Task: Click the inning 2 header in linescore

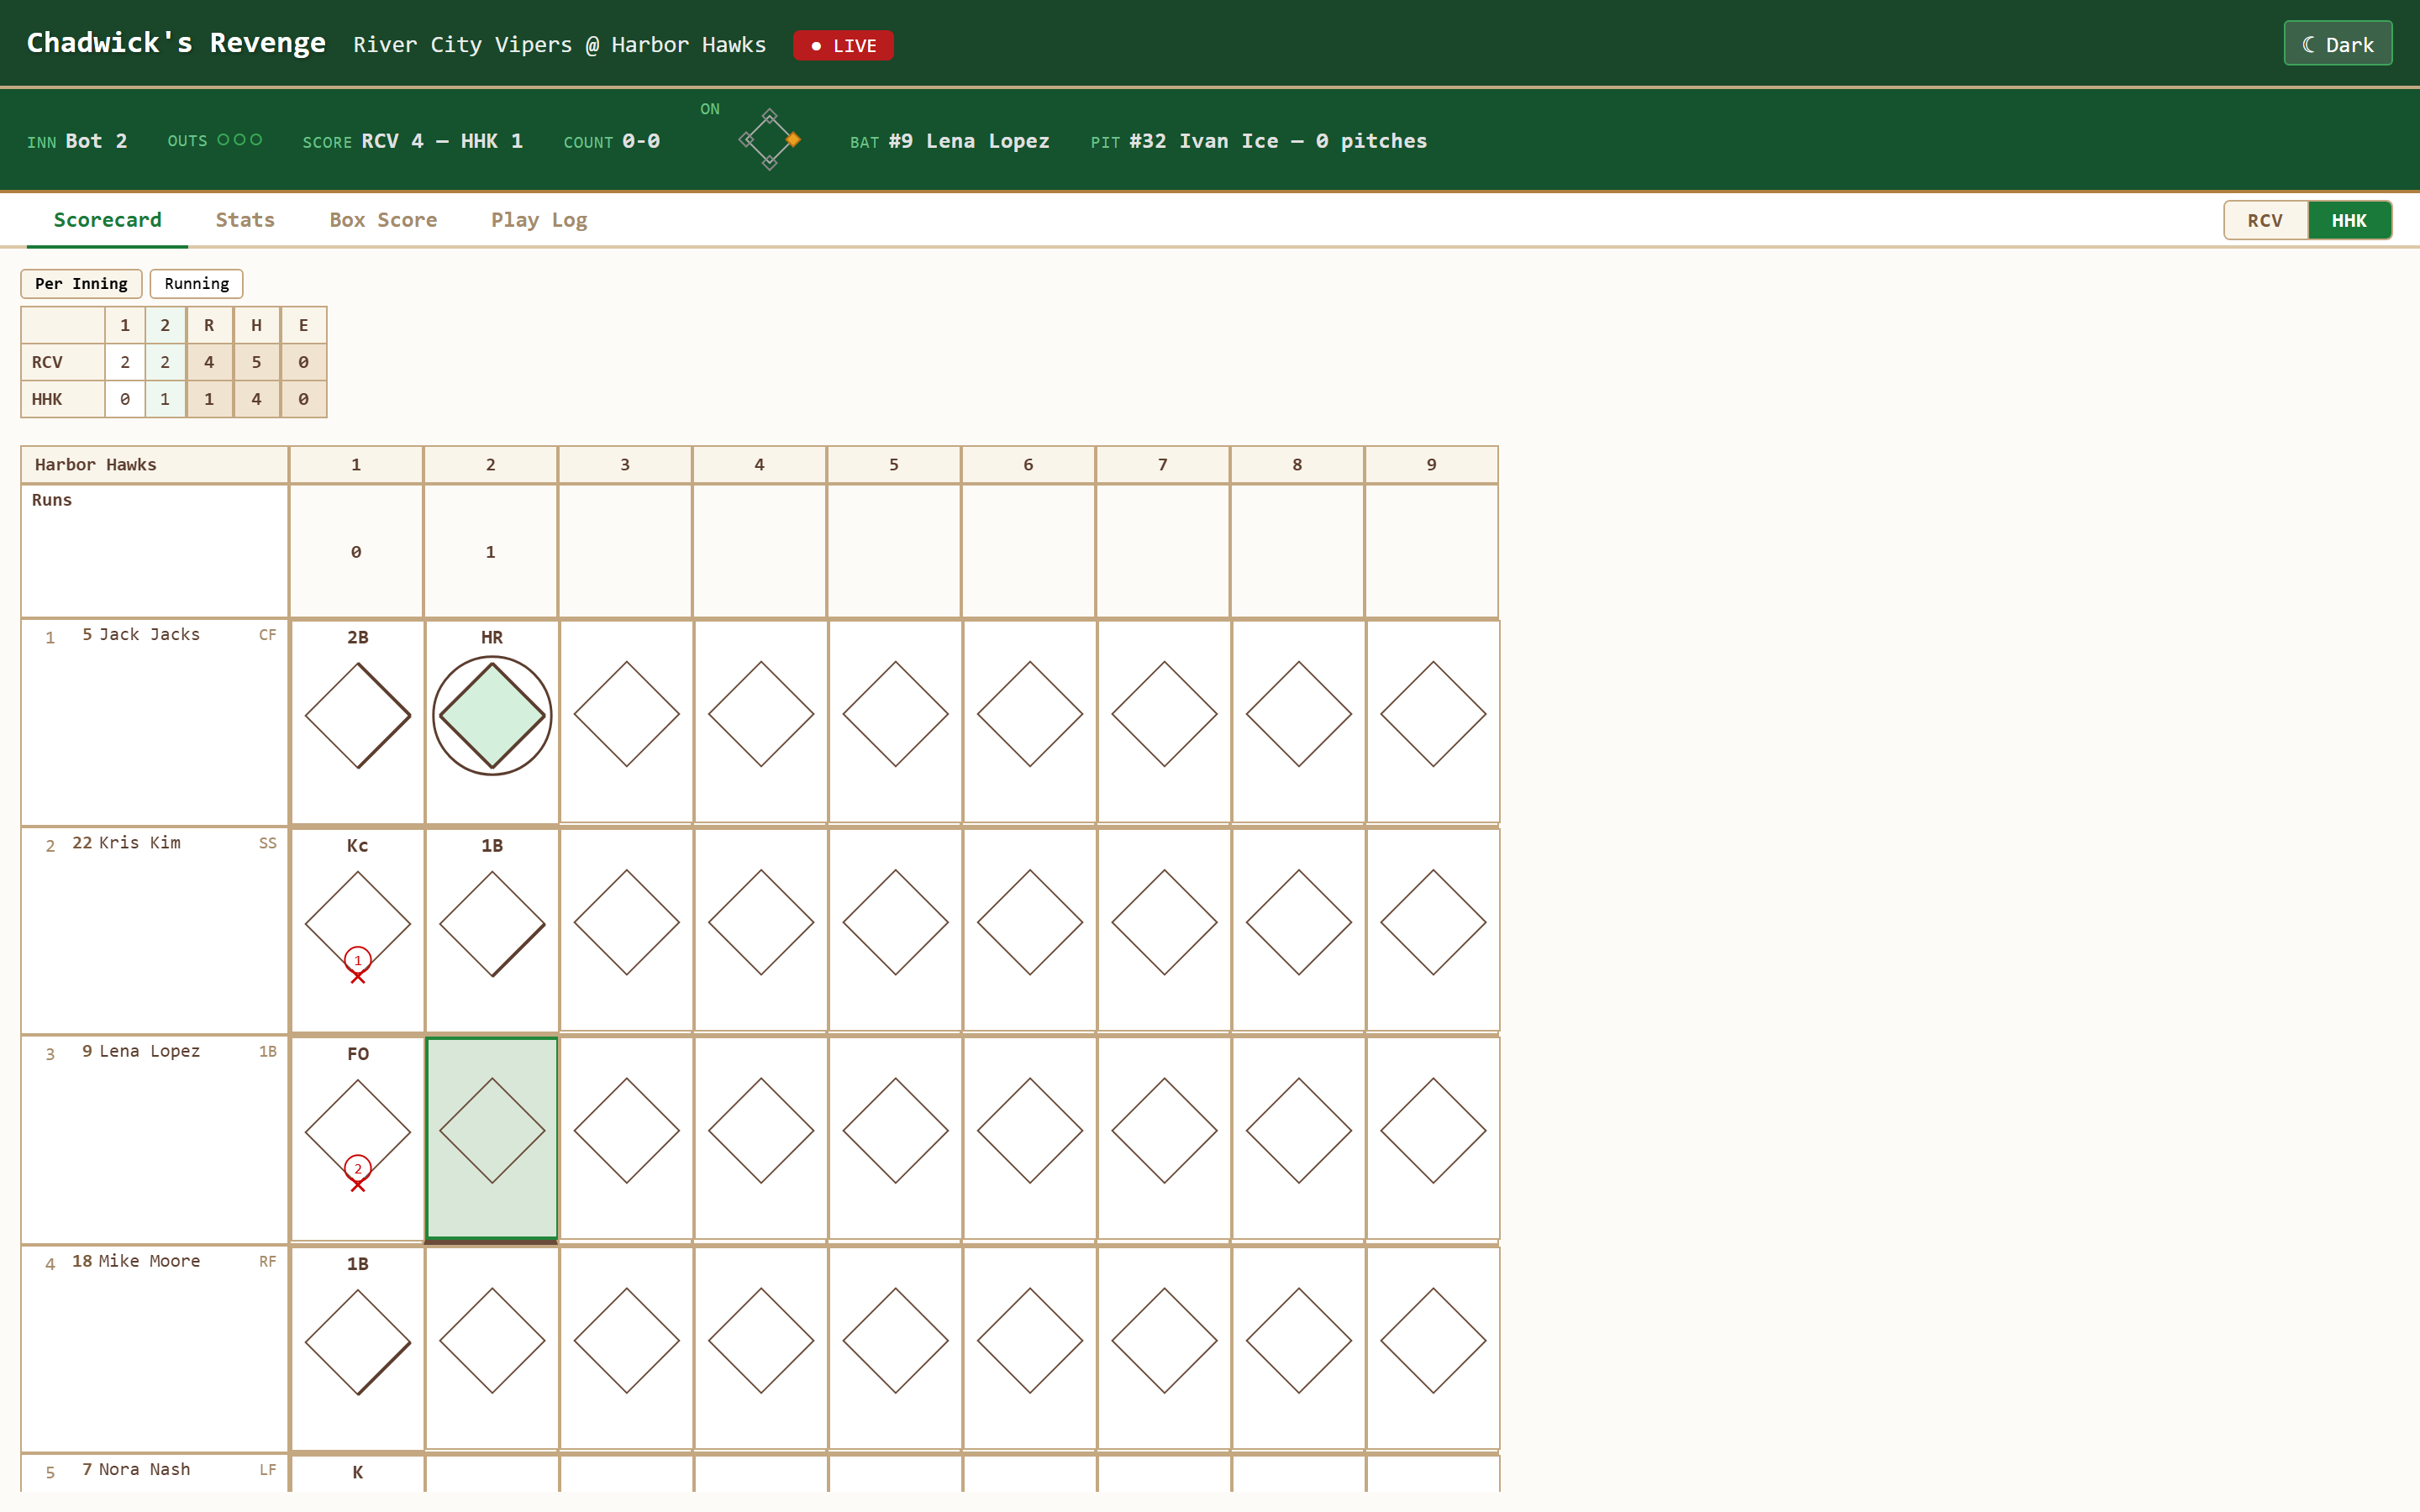Action: [165, 325]
